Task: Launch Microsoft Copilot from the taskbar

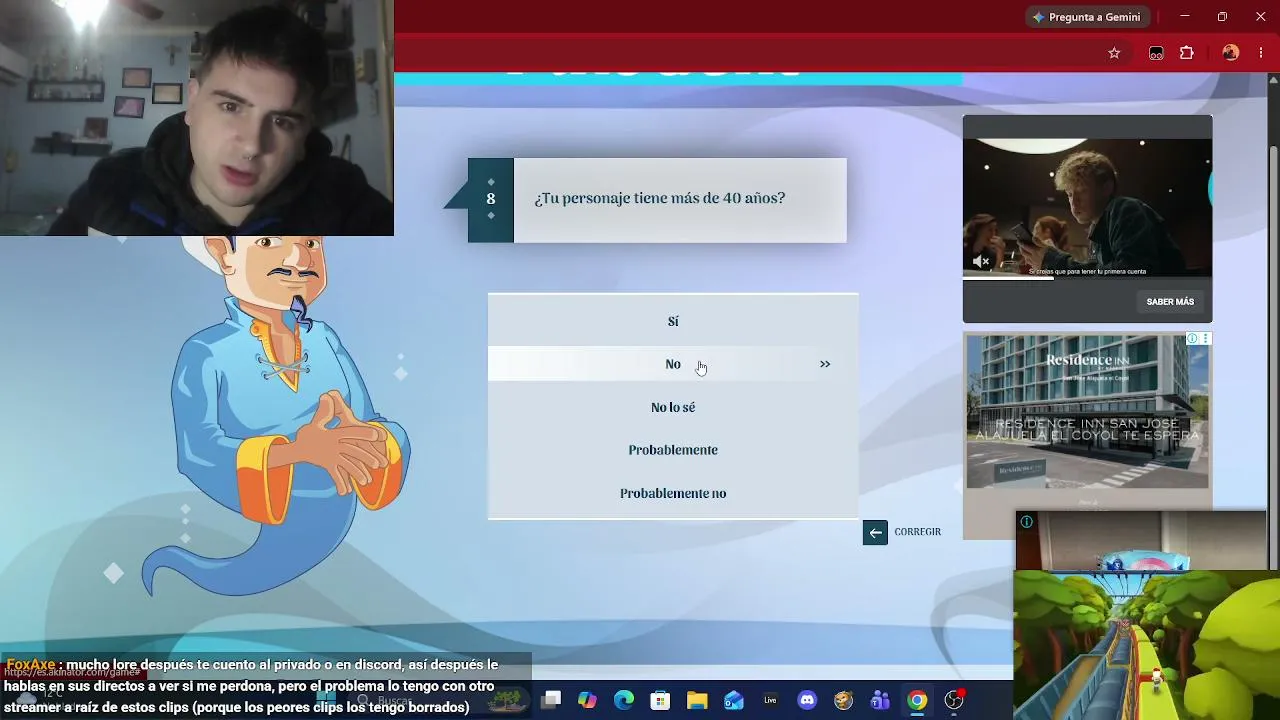Action: (588, 700)
